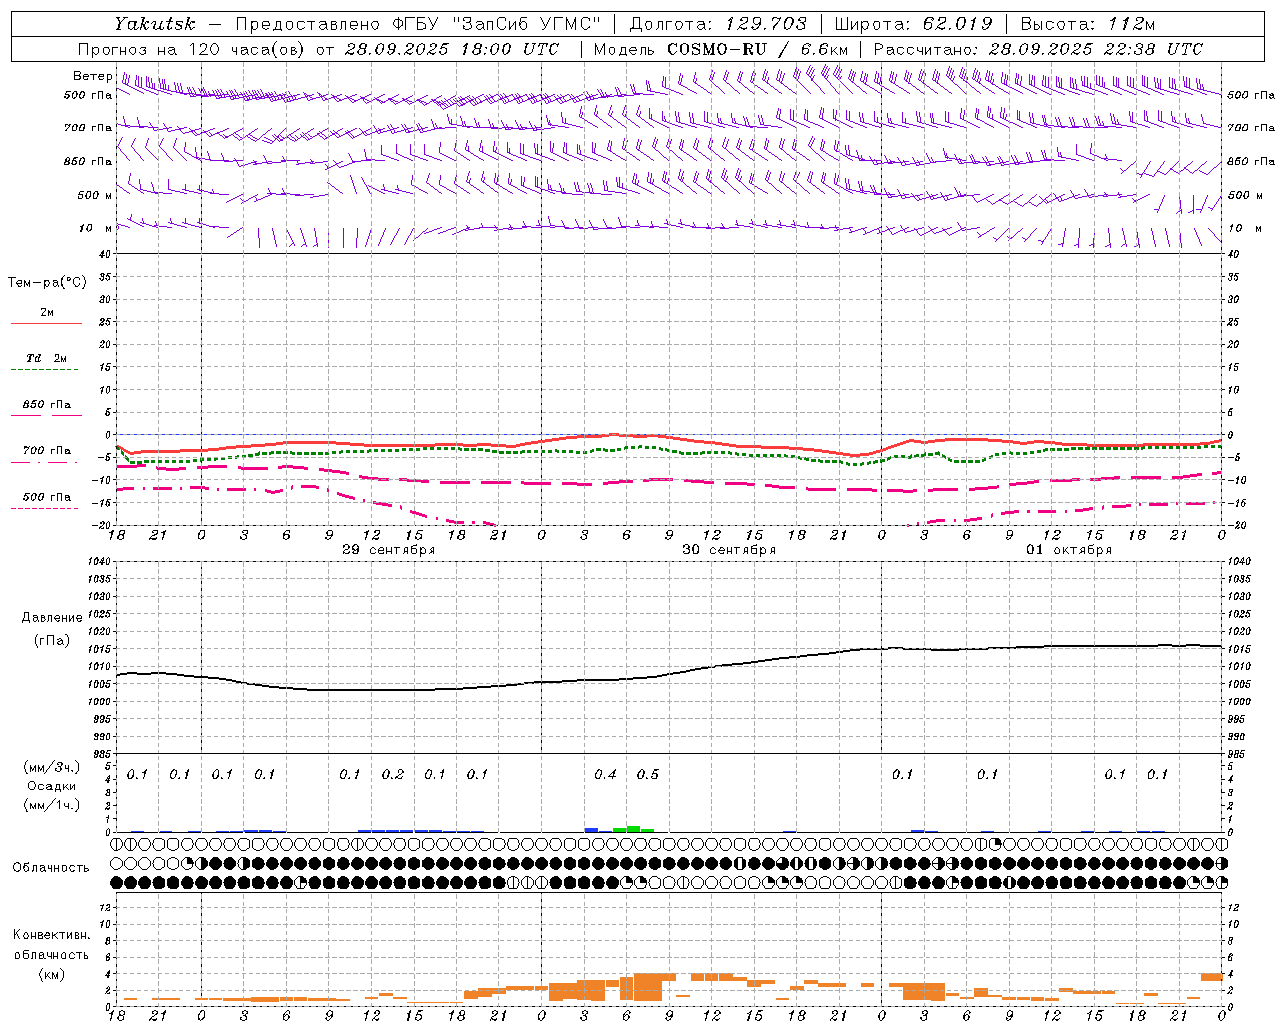Click the '700 гПа' temperature legend entry
Image resolution: width=1280 pixels, height=1024 pixels.
(46, 450)
